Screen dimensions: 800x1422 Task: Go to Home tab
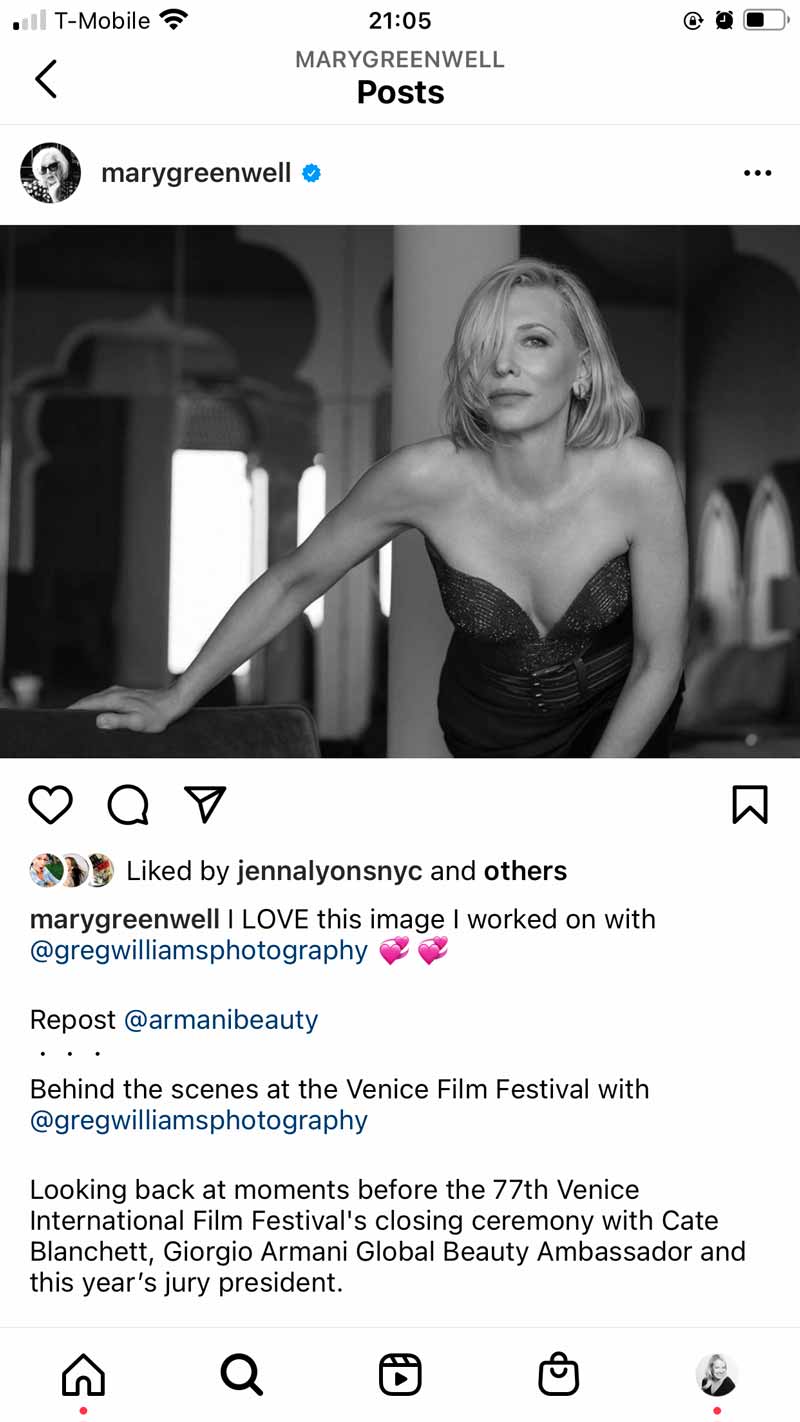pyautogui.click(x=83, y=1375)
